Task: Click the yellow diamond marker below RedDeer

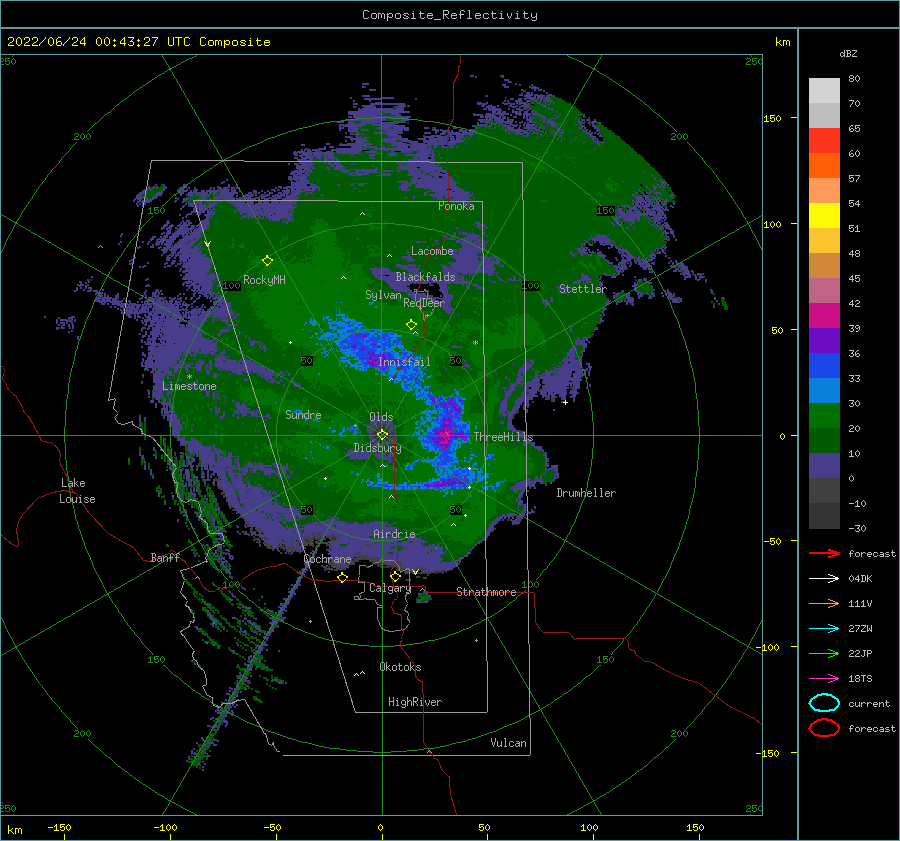Action: pos(412,325)
